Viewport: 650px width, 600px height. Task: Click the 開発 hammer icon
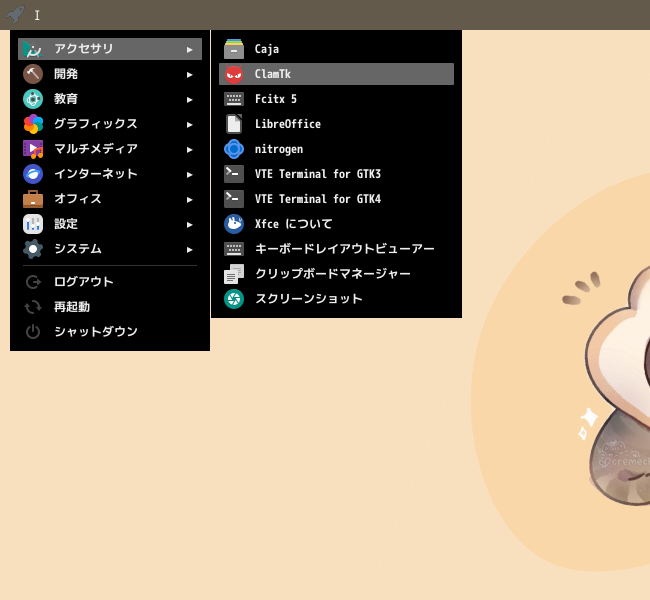click(x=33, y=74)
